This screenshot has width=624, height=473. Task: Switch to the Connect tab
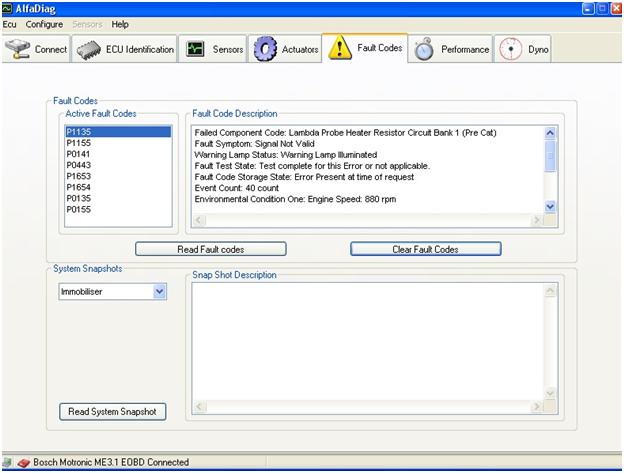pos(36,49)
